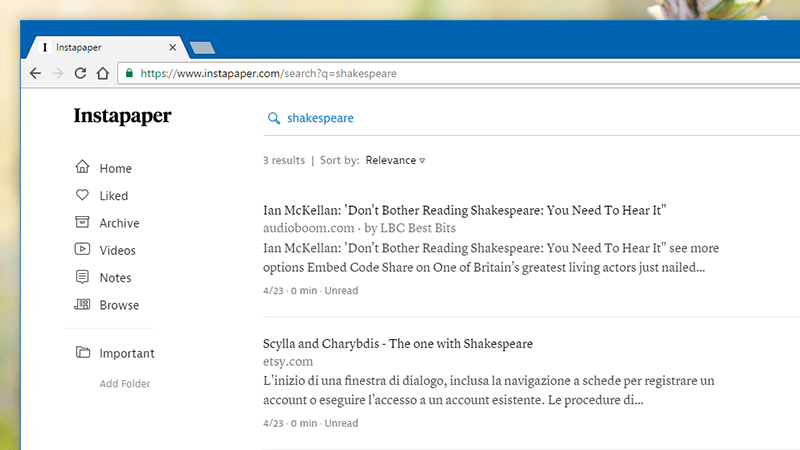Click the browser forward arrow
The height and width of the screenshot is (450, 800).
58,73
